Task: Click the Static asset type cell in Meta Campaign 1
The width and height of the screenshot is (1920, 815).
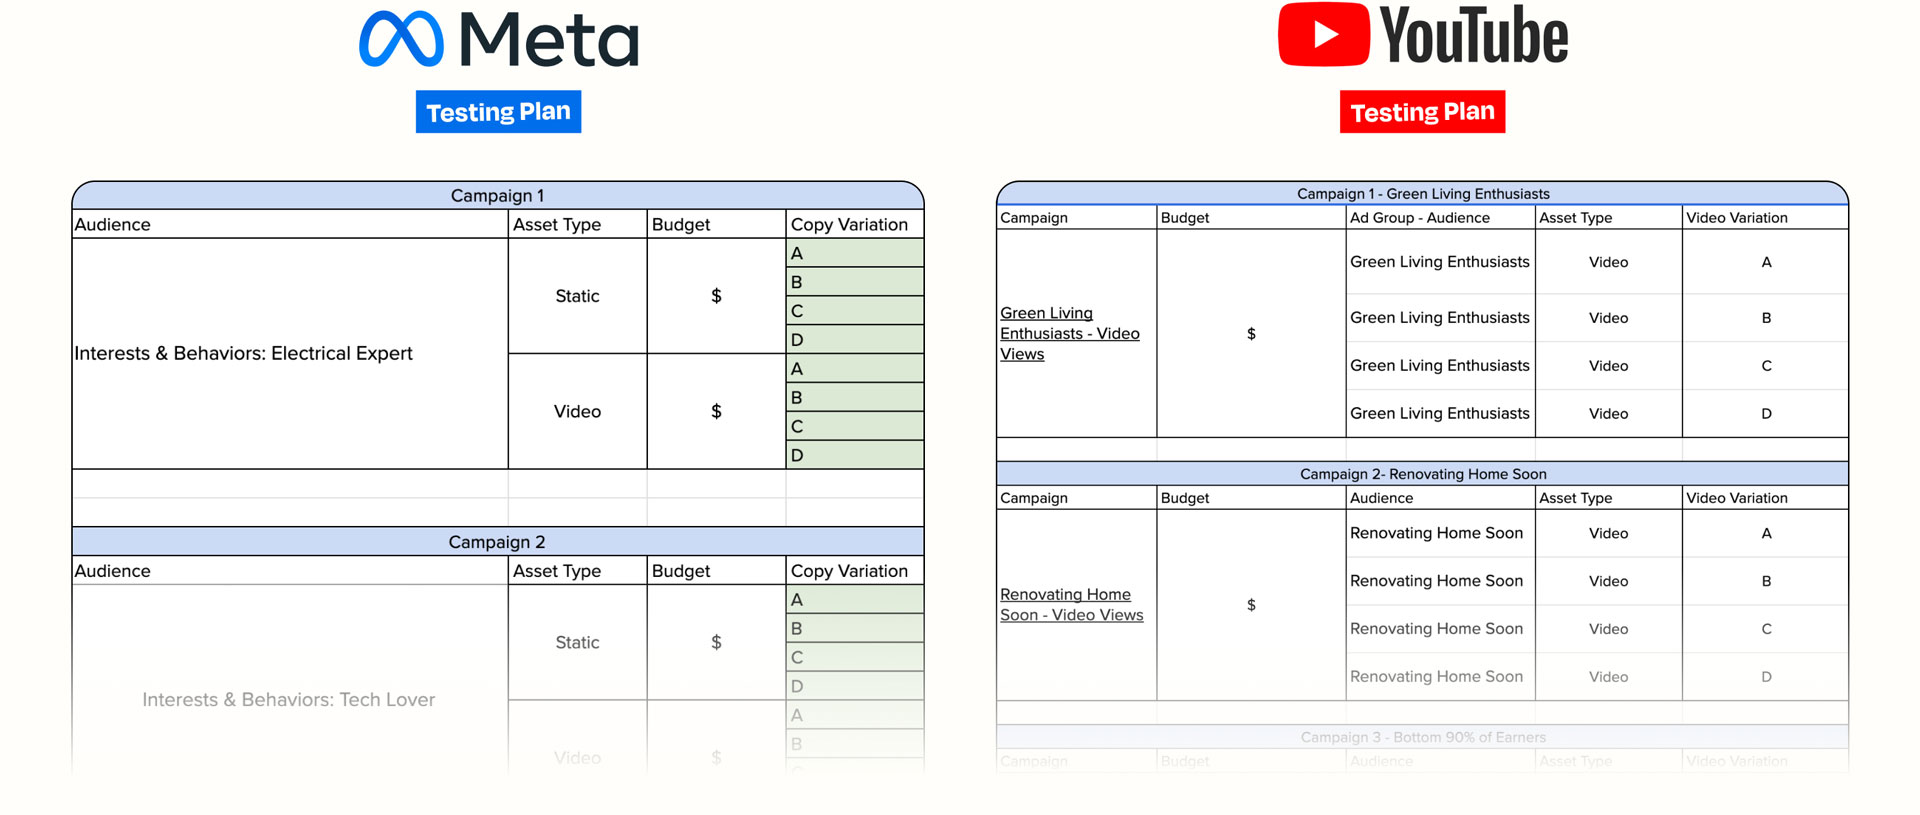Action: point(577,296)
